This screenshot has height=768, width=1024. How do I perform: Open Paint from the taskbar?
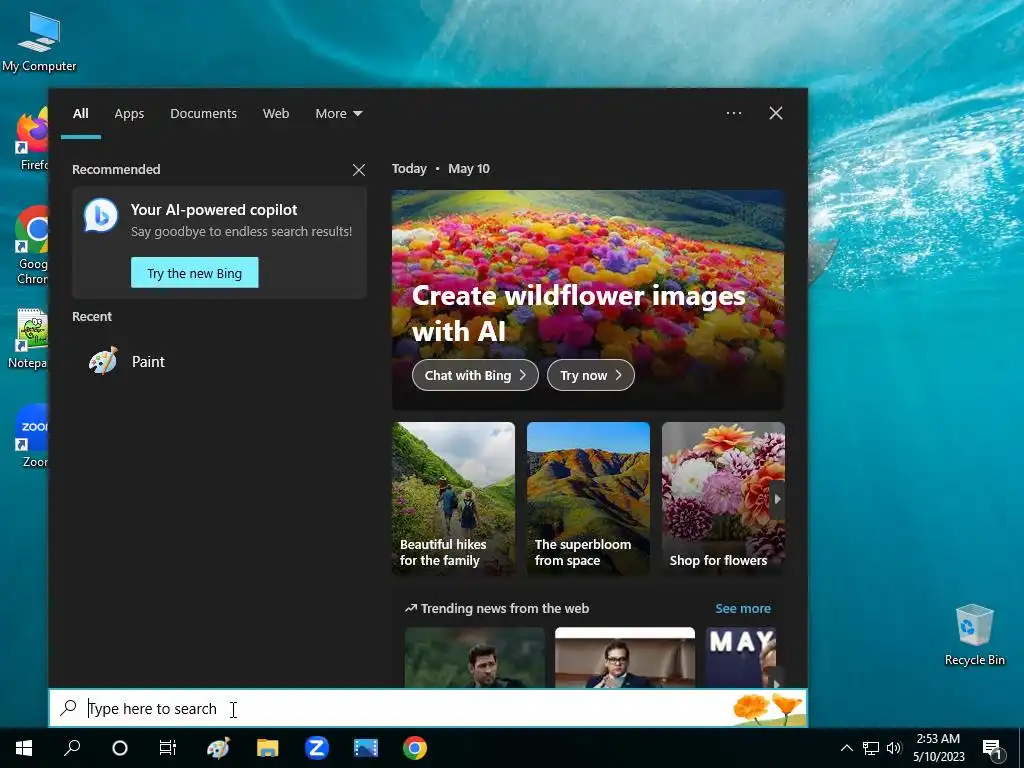click(218, 748)
